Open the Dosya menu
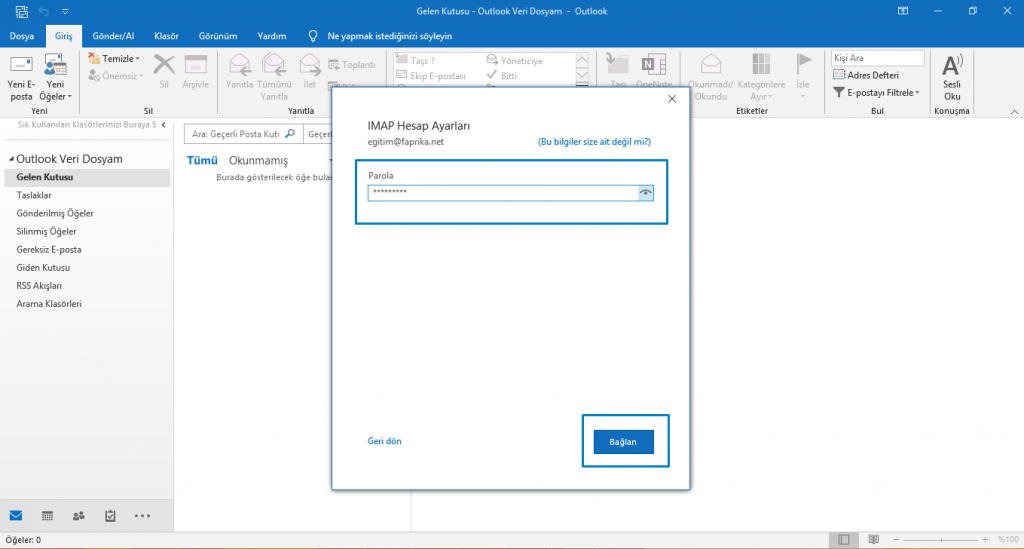 pos(21,36)
